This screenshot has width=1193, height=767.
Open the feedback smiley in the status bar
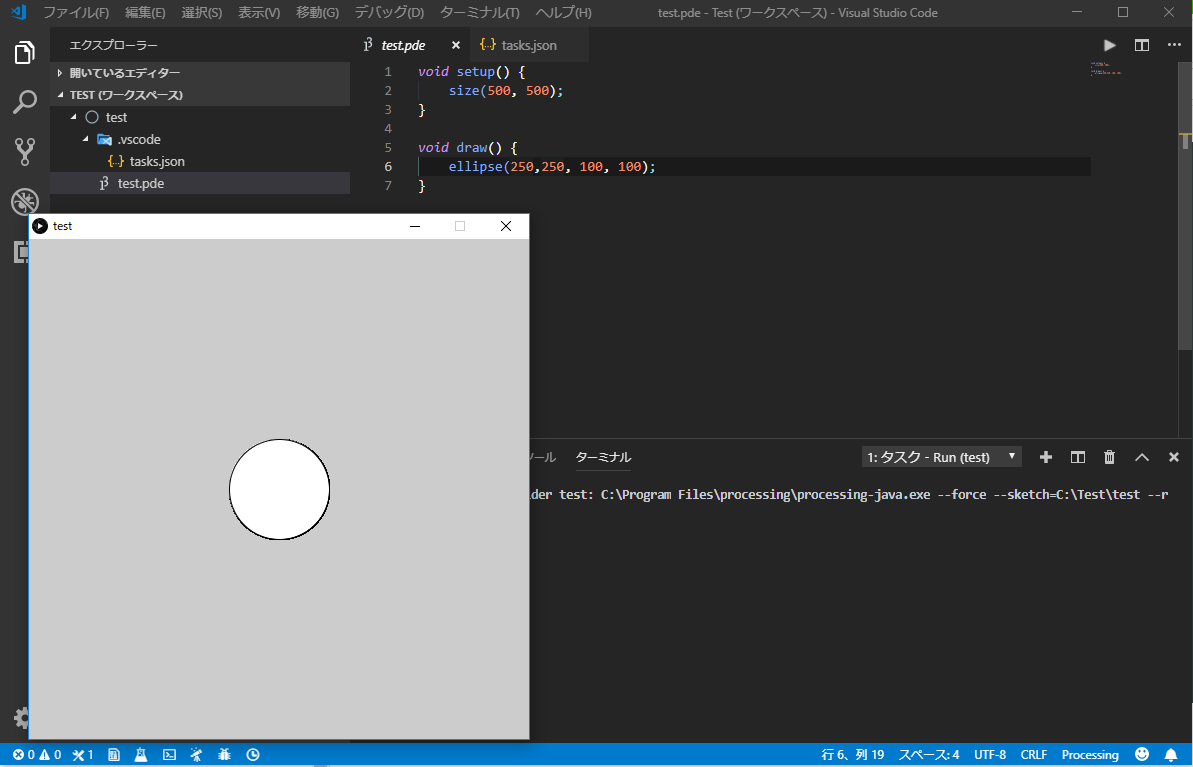point(1141,754)
